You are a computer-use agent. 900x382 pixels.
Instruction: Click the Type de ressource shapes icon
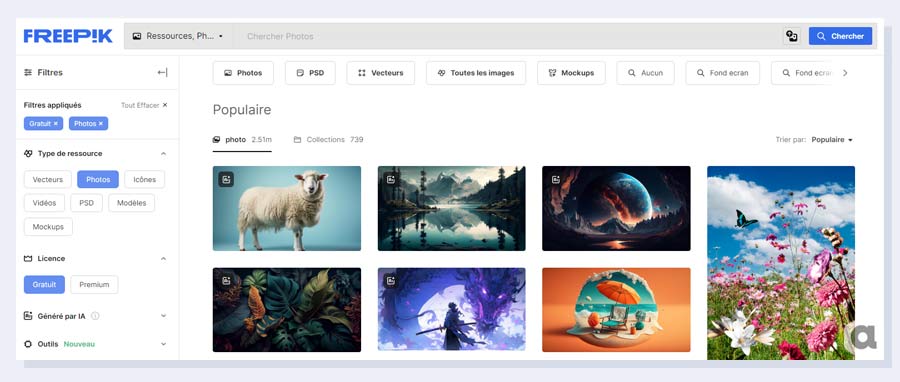[28, 154]
